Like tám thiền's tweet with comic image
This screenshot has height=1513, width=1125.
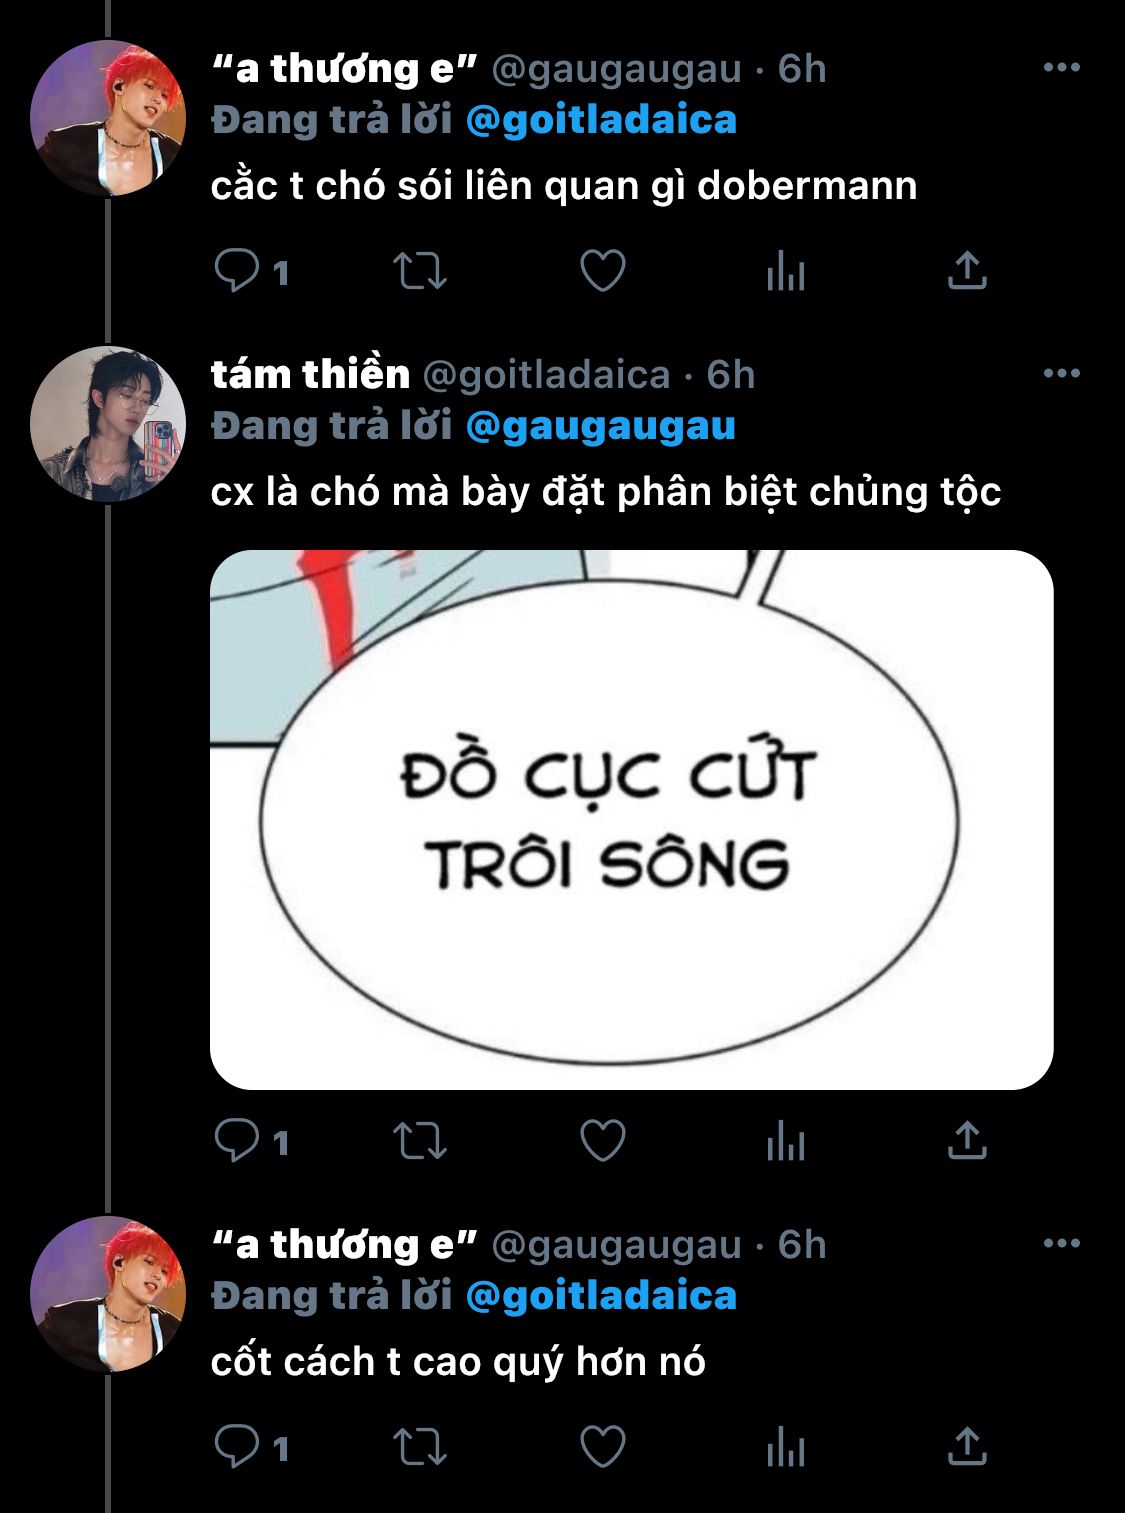click(603, 1140)
